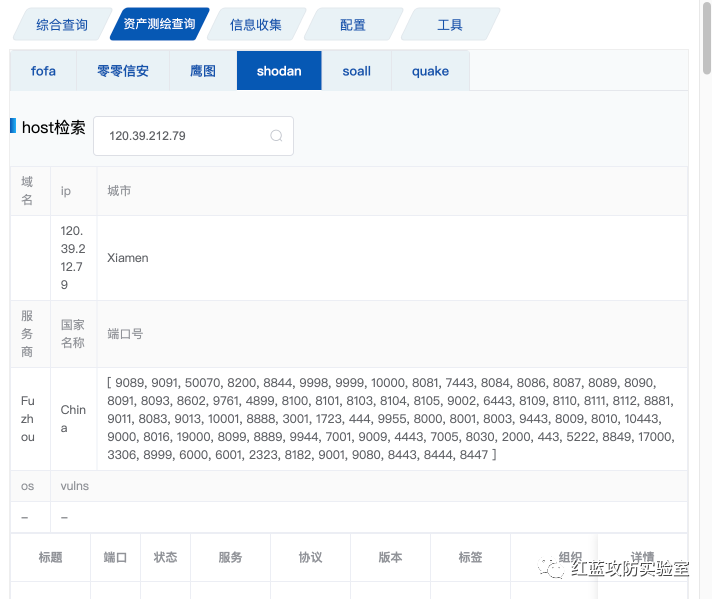Image resolution: width=712 pixels, height=599 pixels.
Task: Click the Fuzhou provider cell
Action: [30, 419]
